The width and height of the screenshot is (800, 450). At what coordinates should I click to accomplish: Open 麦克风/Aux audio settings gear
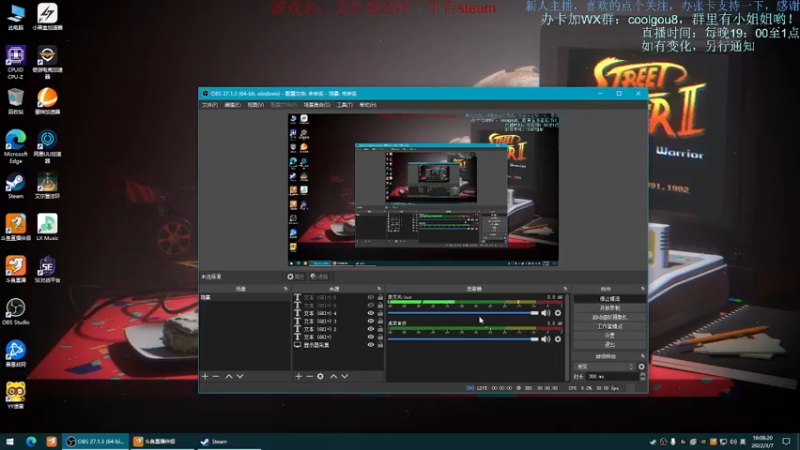click(558, 313)
